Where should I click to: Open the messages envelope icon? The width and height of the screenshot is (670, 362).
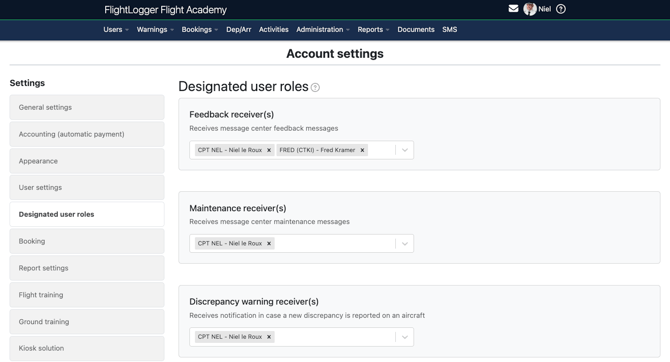point(513,9)
